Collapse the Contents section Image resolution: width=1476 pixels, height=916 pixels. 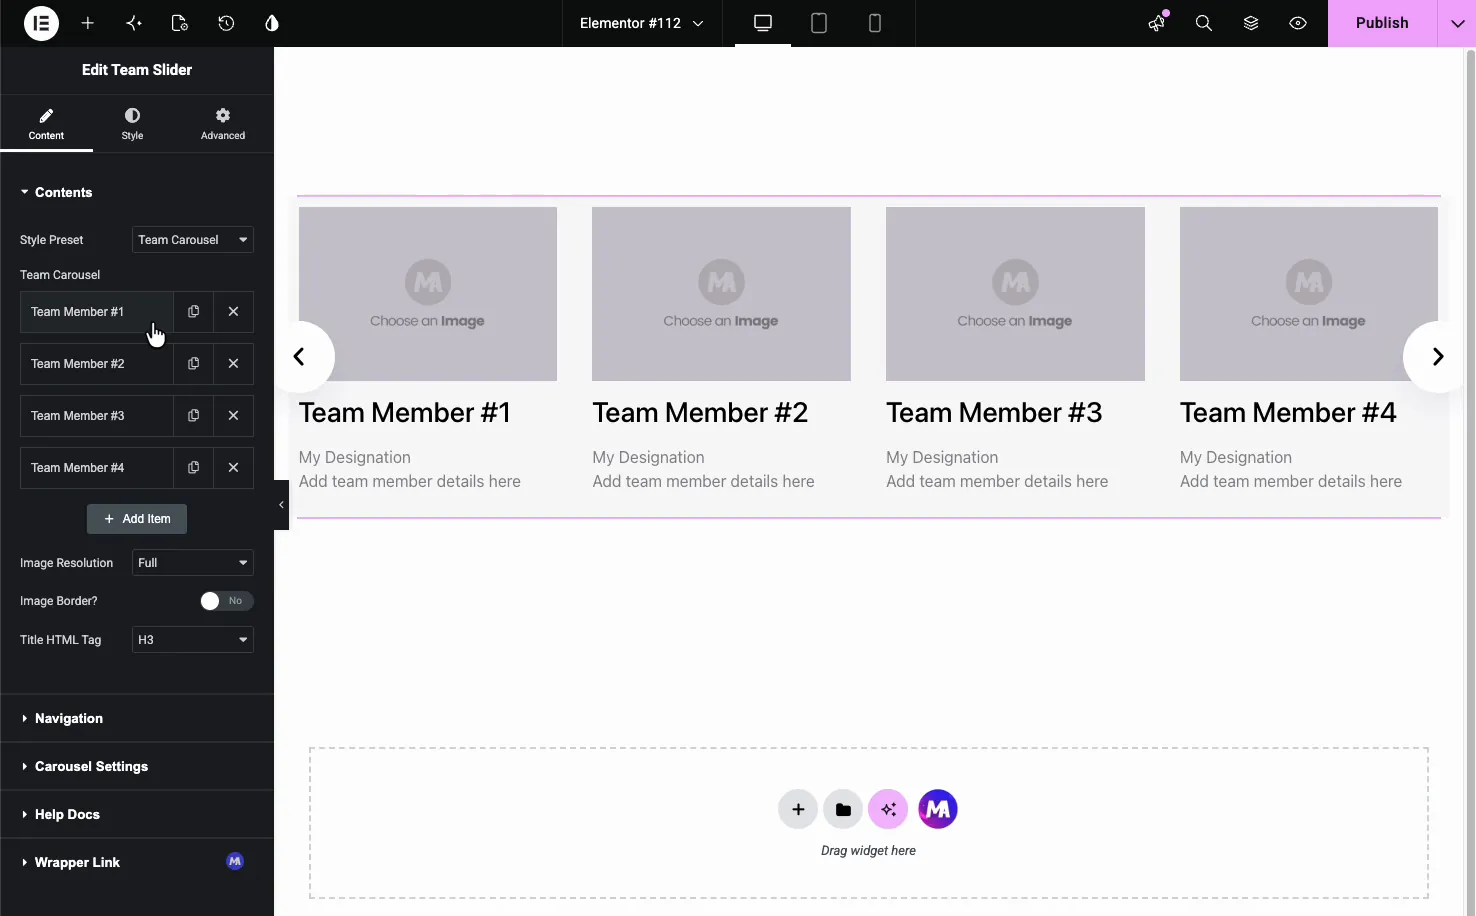pyautogui.click(x=137, y=192)
